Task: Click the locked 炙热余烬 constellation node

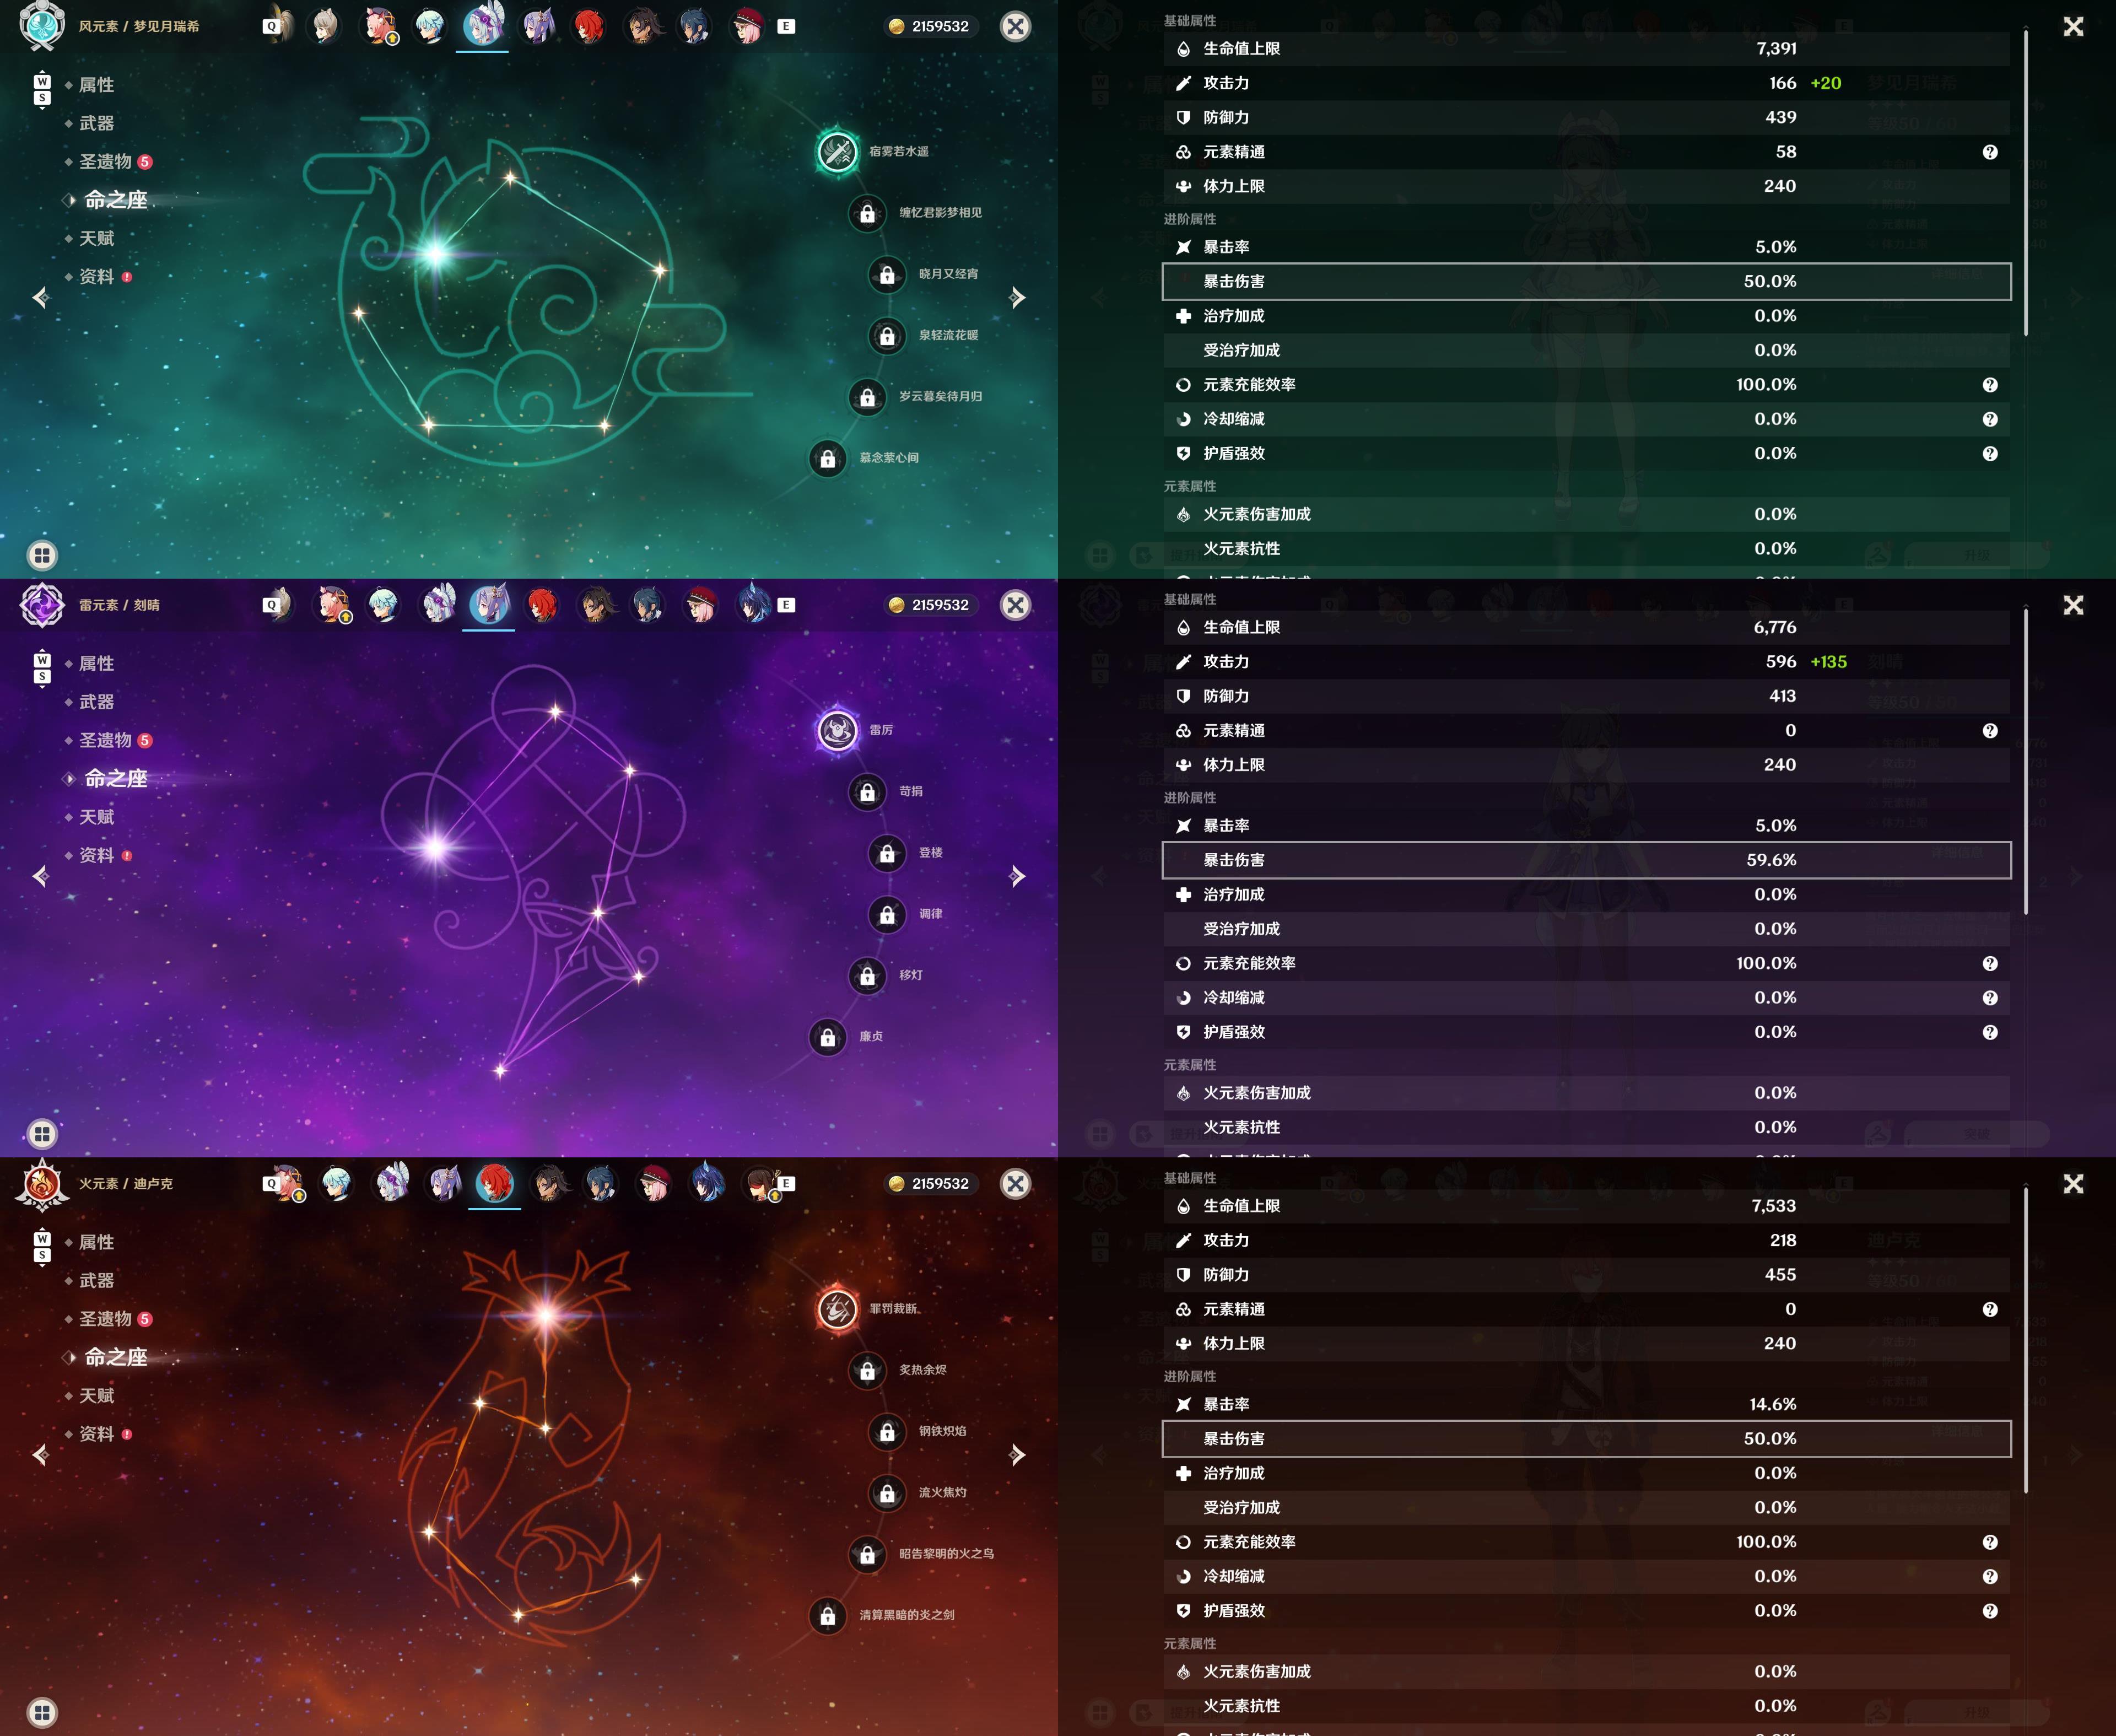Action: click(x=867, y=1370)
